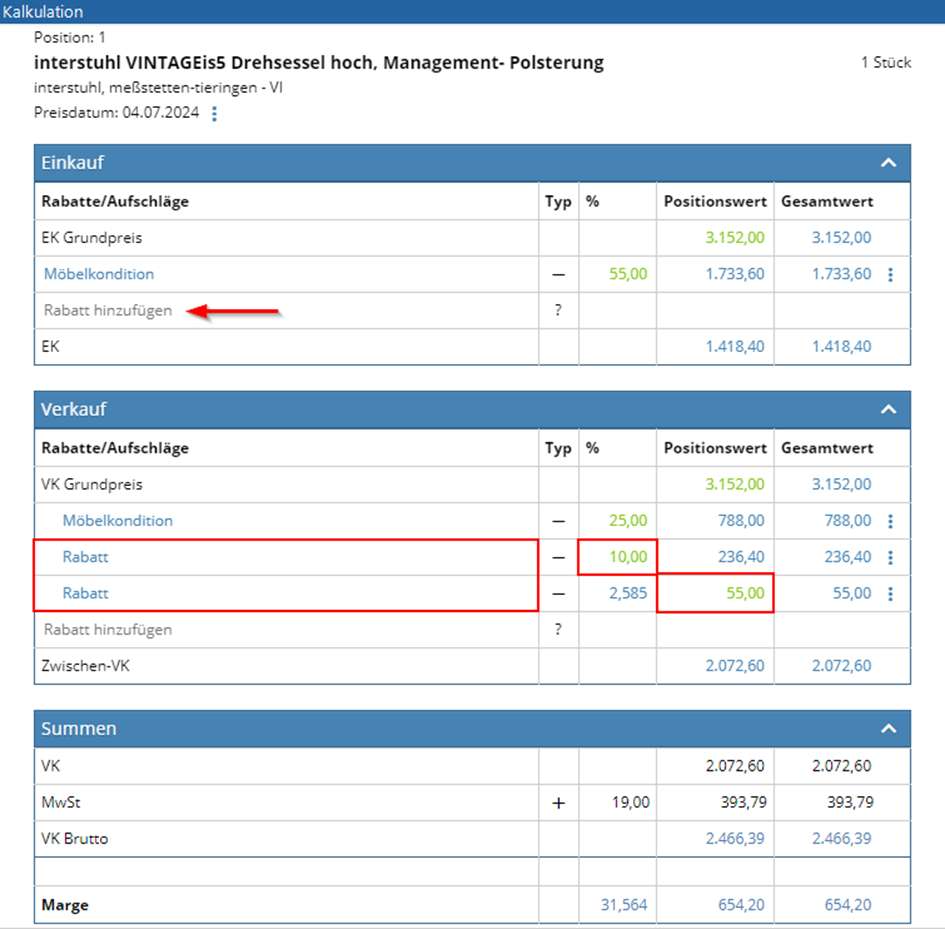Click VK Brutto Gesamtwert 2.466,39

coord(841,839)
